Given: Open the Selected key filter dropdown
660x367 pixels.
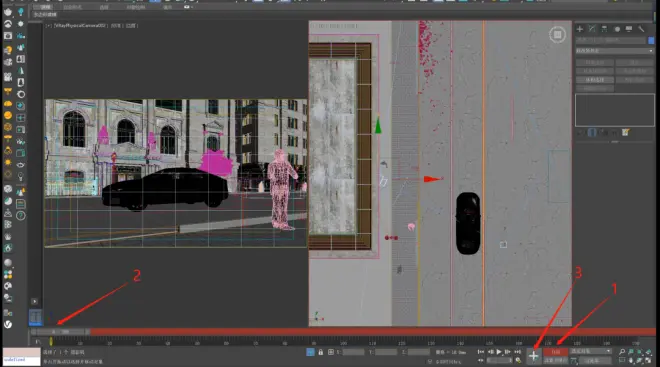Looking at the screenshot, I should [591, 351].
